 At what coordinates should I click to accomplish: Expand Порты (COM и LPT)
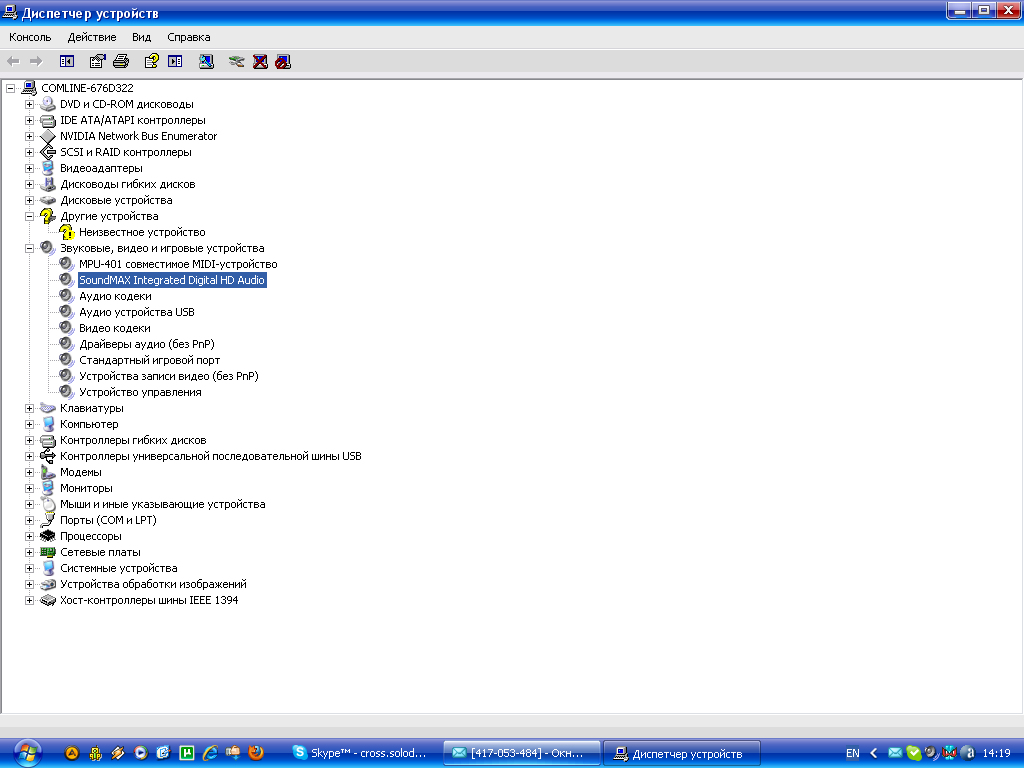29,521
